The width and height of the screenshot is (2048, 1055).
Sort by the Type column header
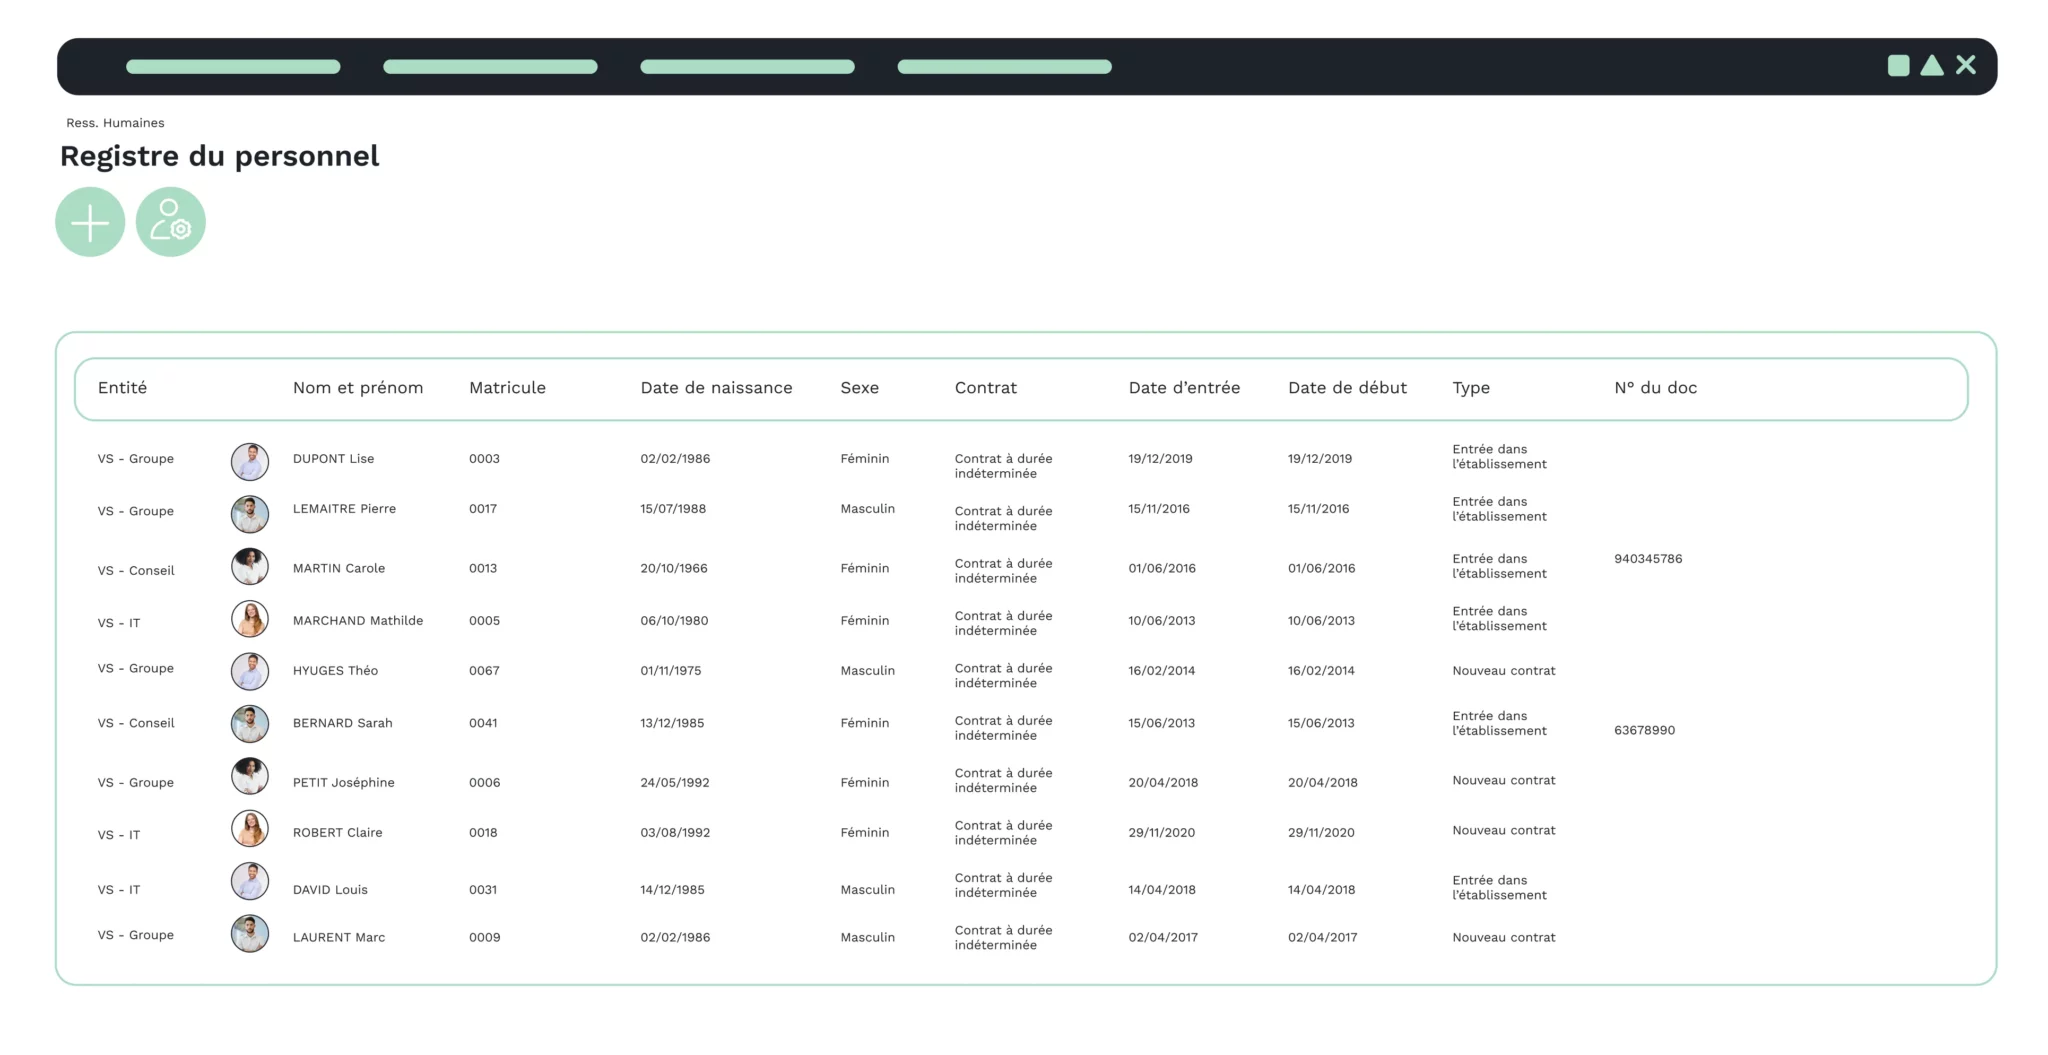coord(1471,388)
